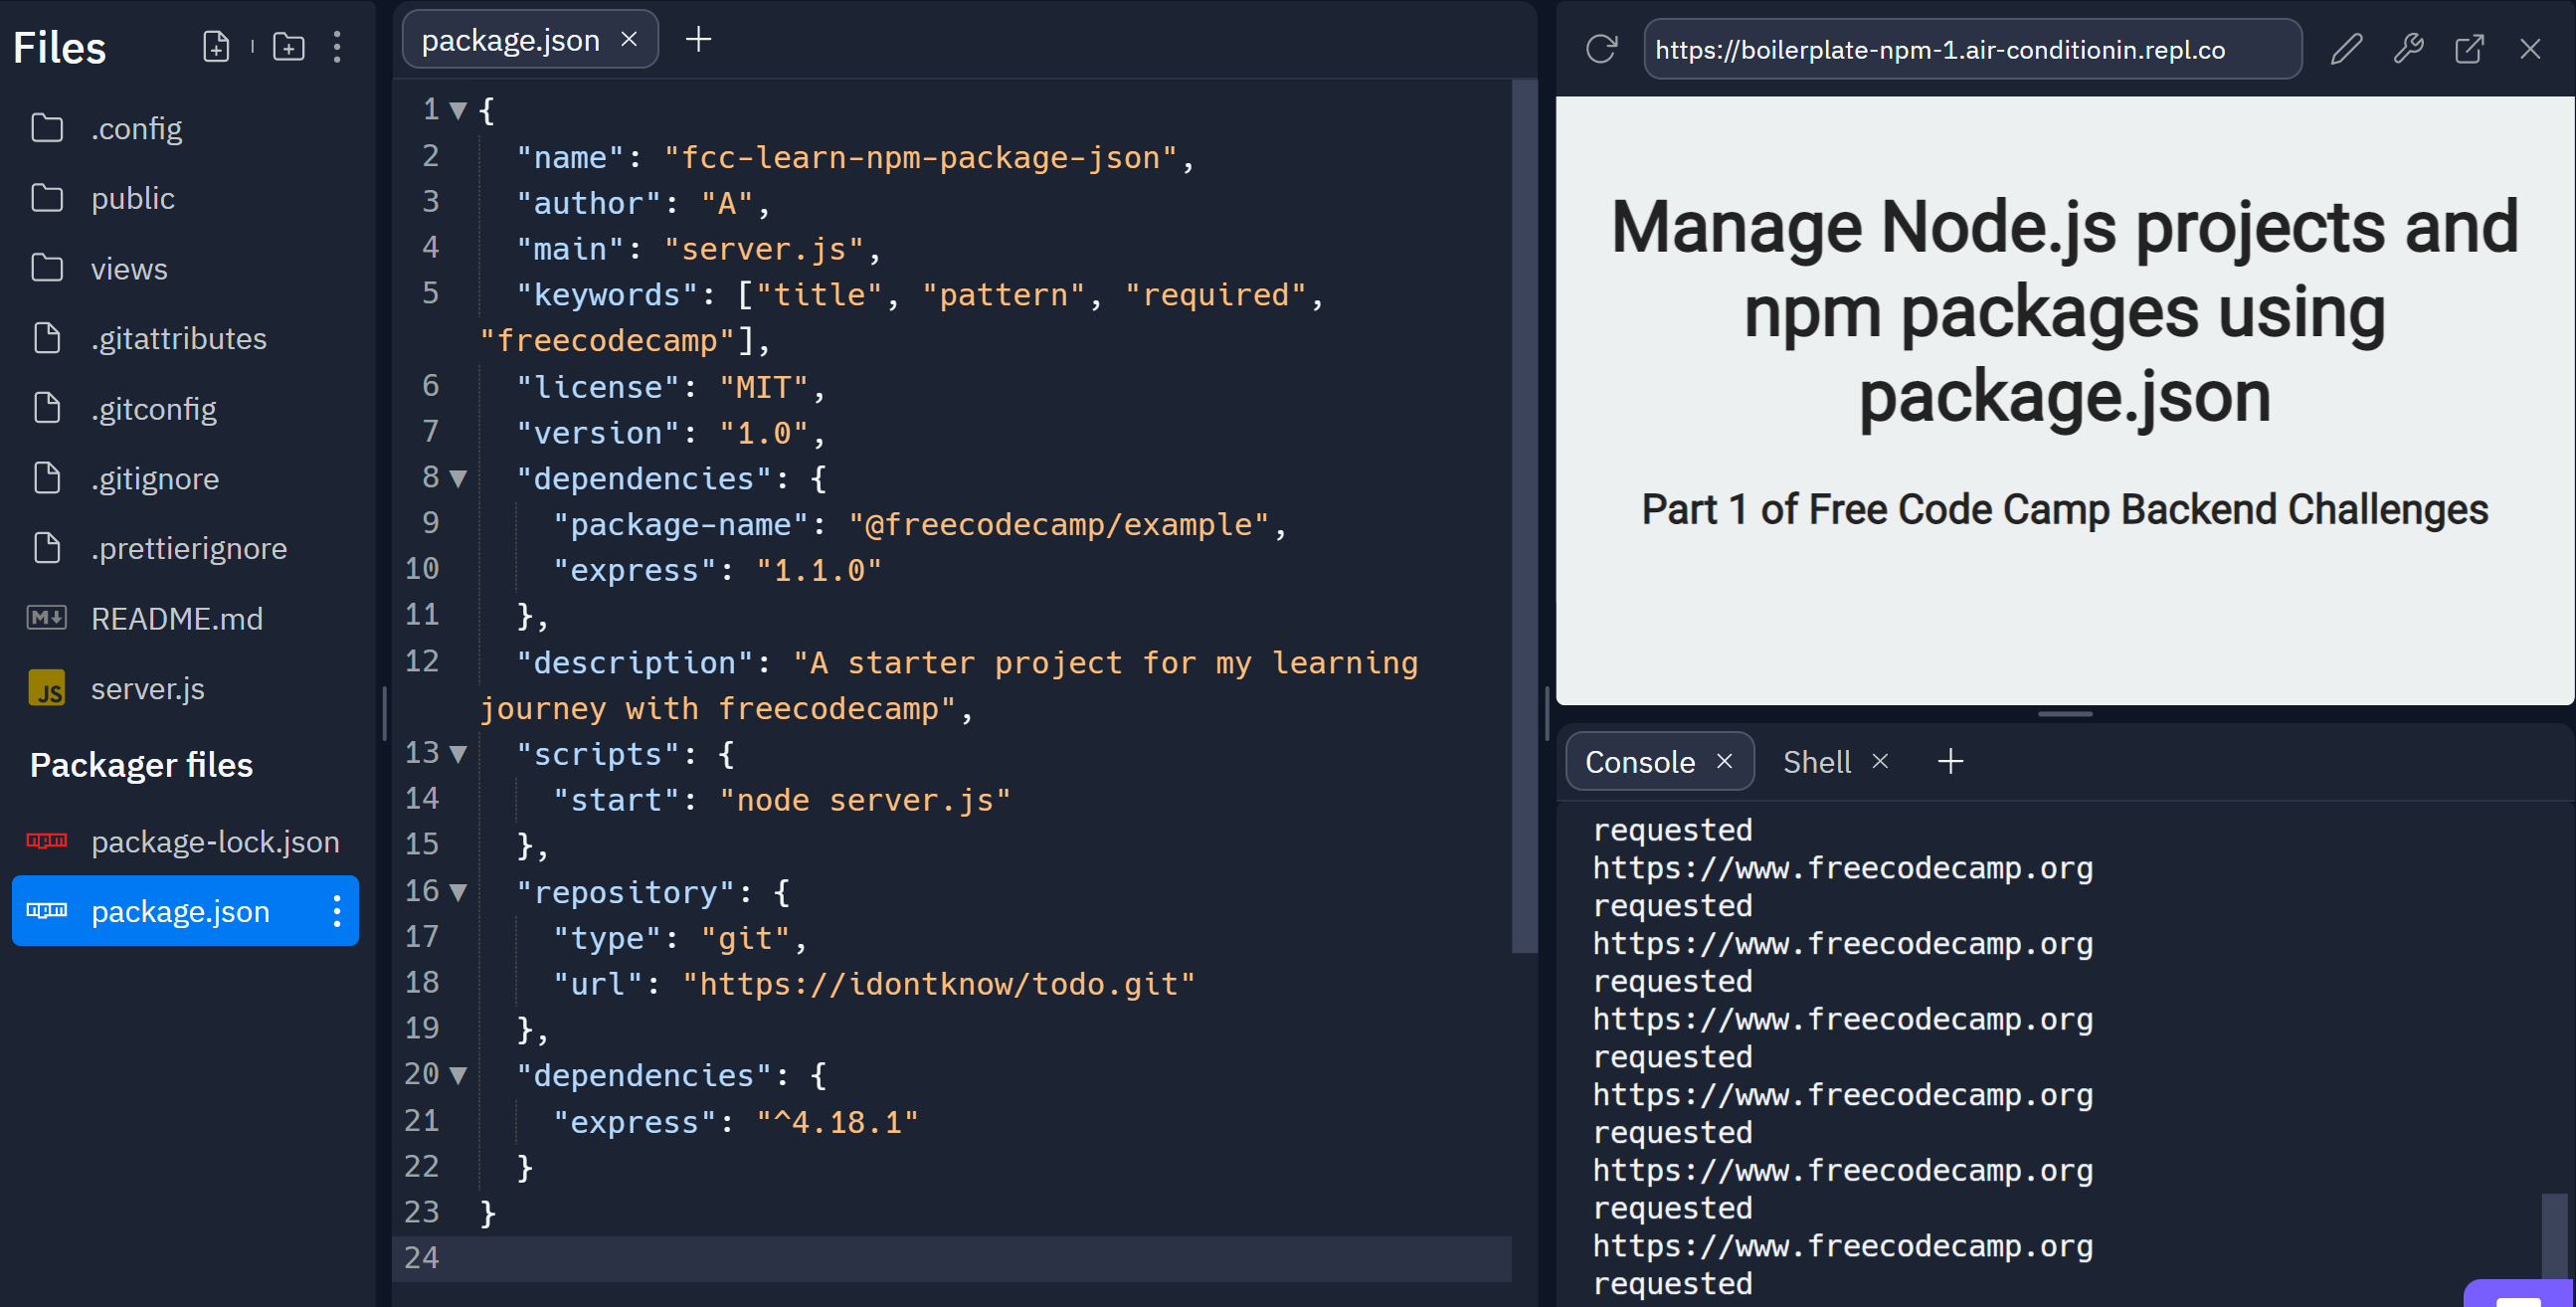Collapse the root object fold arrow
The width and height of the screenshot is (2576, 1307).
pyautogui.click(x=458, y=110)
